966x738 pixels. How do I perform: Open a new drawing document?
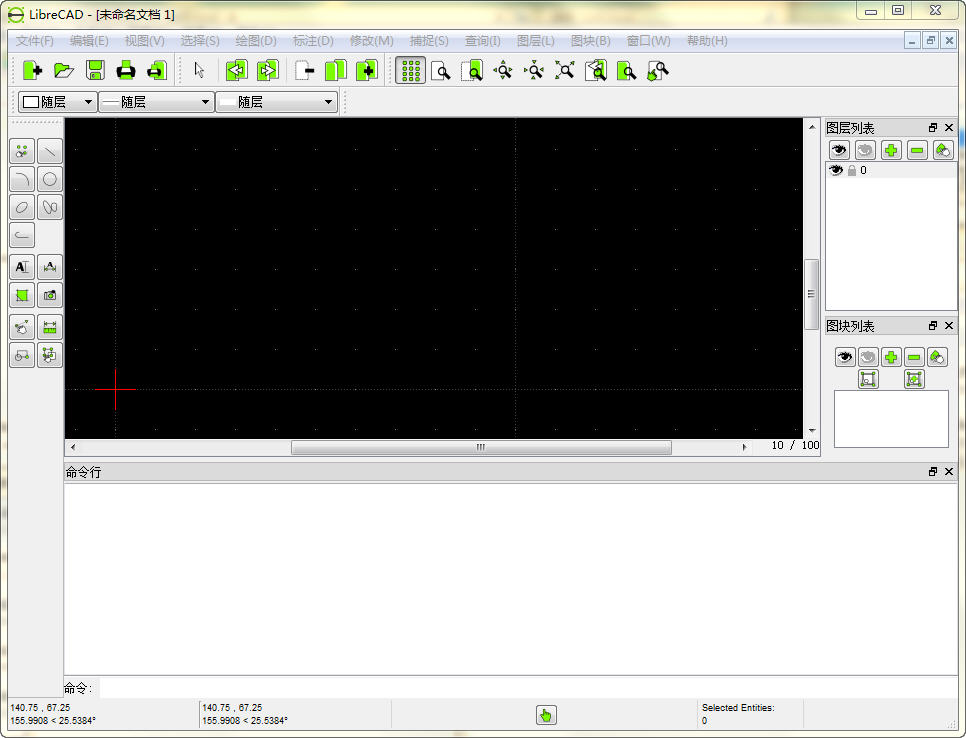click(31, 70)
